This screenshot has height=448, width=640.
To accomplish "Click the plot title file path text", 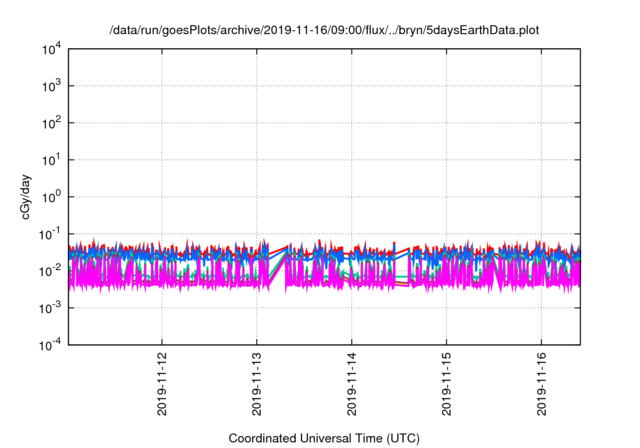I will [324, 31].
